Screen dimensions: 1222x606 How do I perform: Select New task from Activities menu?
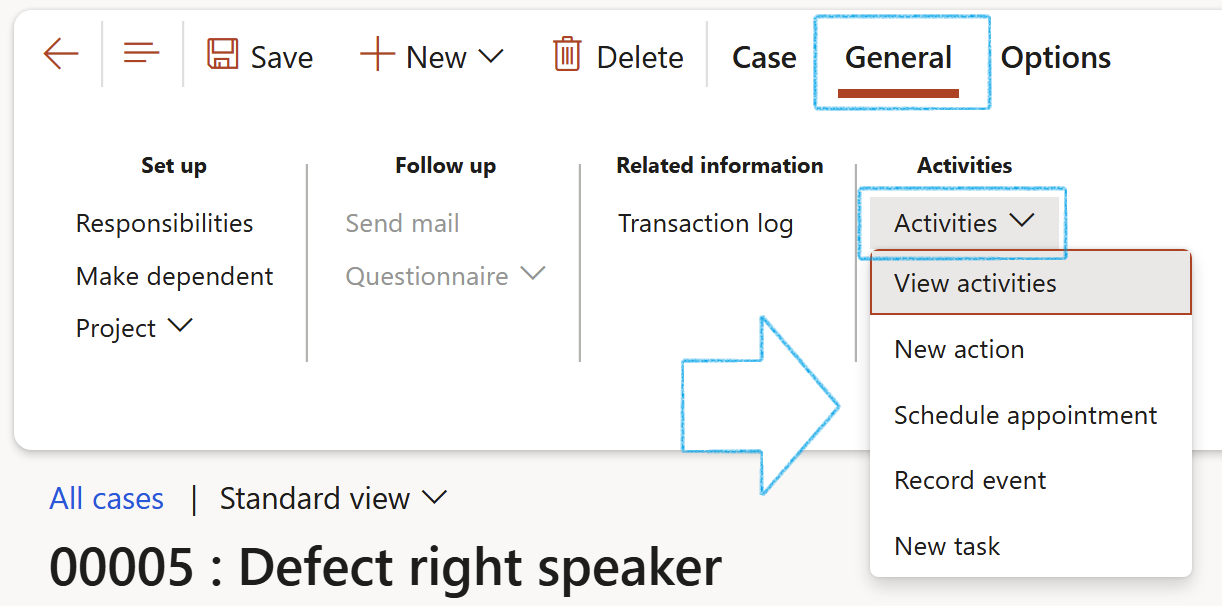tap(947, 546)
